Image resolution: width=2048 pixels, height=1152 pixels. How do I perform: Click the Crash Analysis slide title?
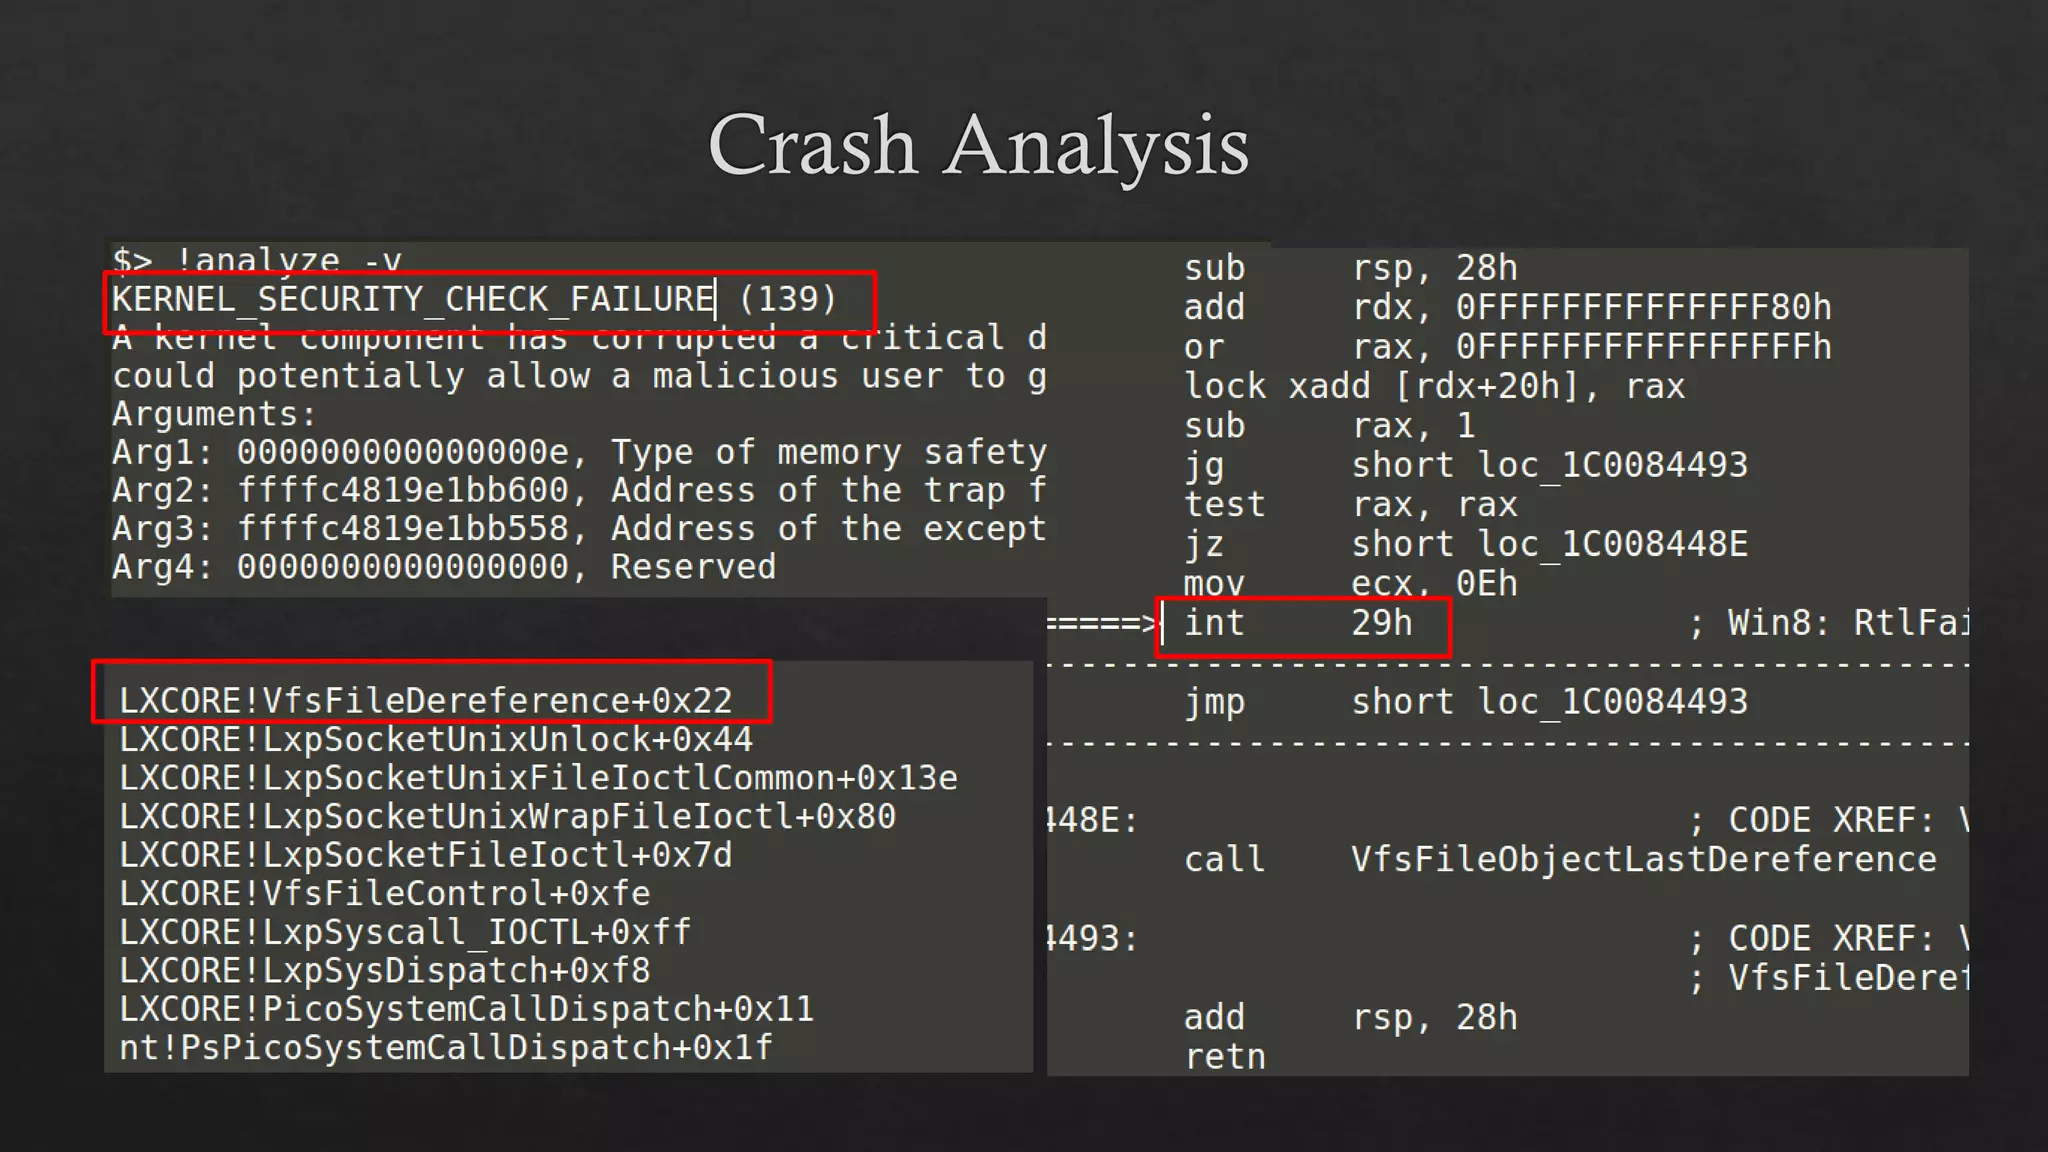pyautogui.click(x=977, y=146)
